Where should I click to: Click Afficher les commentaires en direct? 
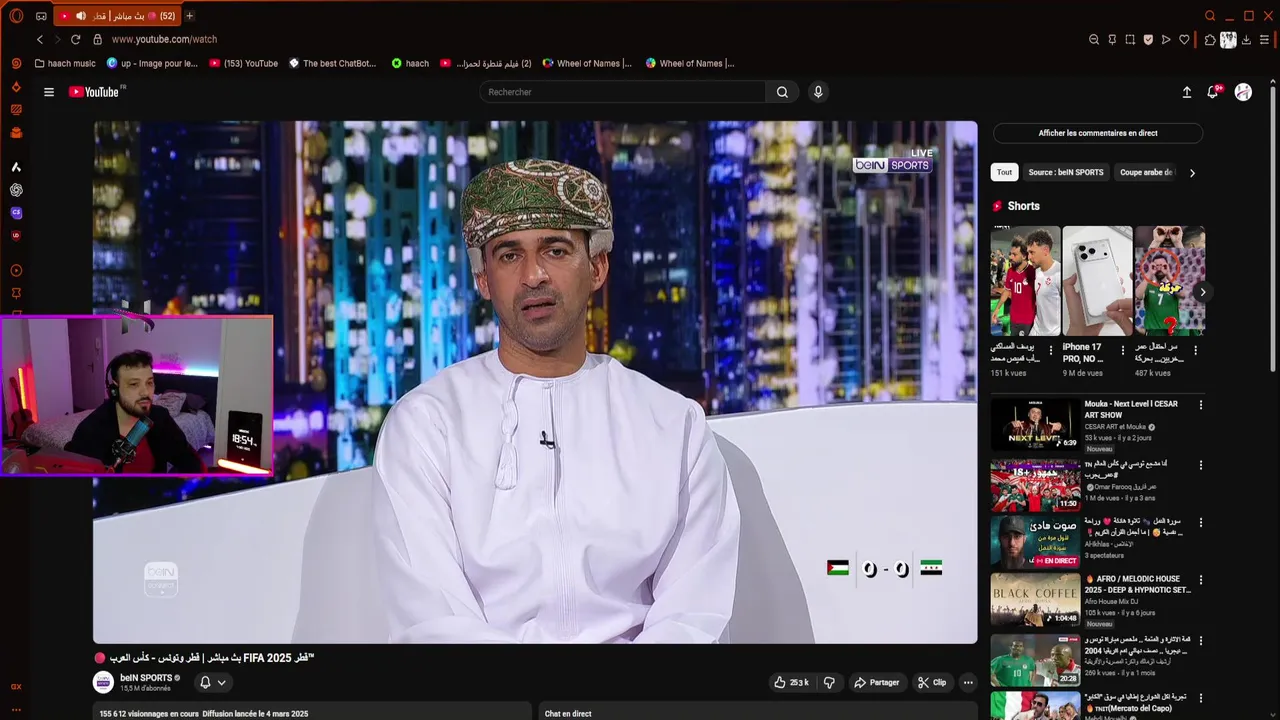[x=1097, y=133]
